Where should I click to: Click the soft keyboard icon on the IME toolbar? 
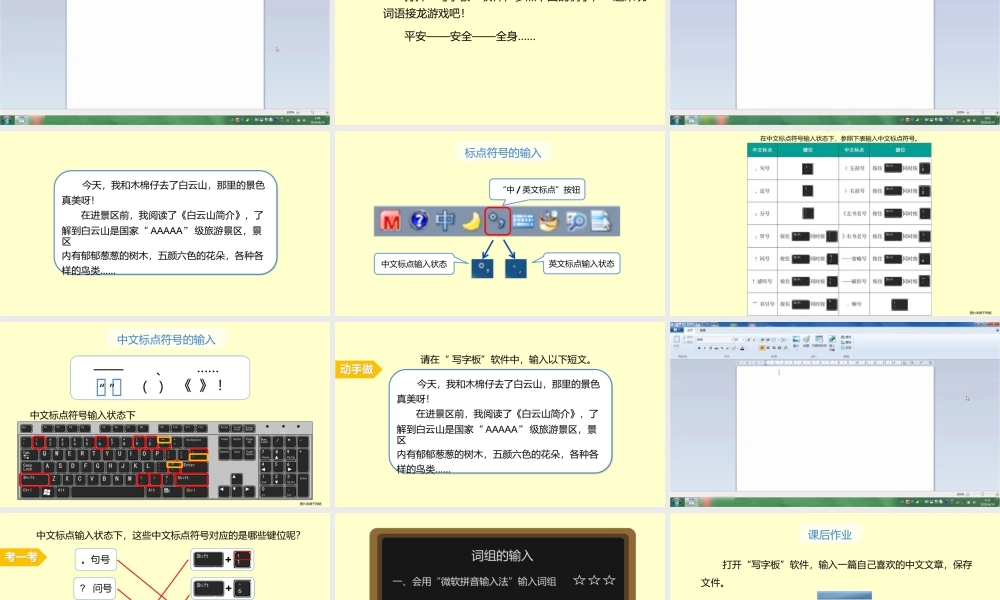pyautogui.click(x=523, y=221)
